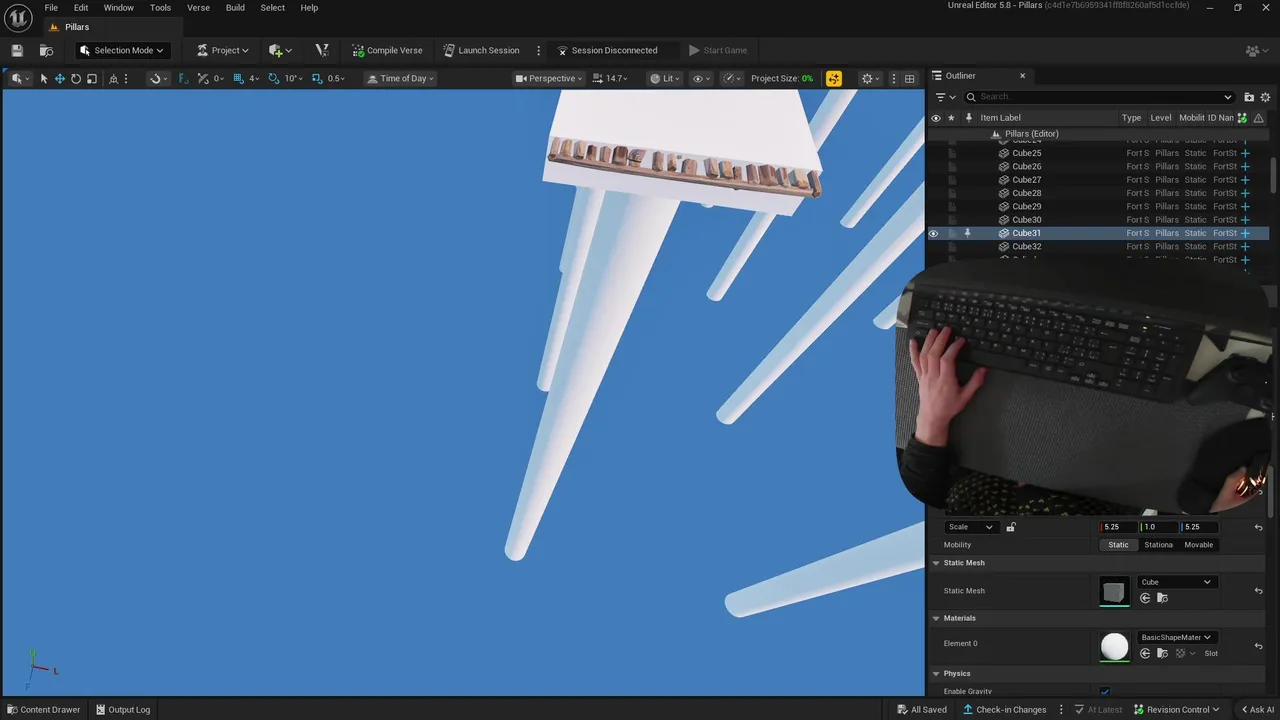The width and height of the screenshot is (1280, 720).
Task: Open the Build menu
Action: click(x=235, y=8)
